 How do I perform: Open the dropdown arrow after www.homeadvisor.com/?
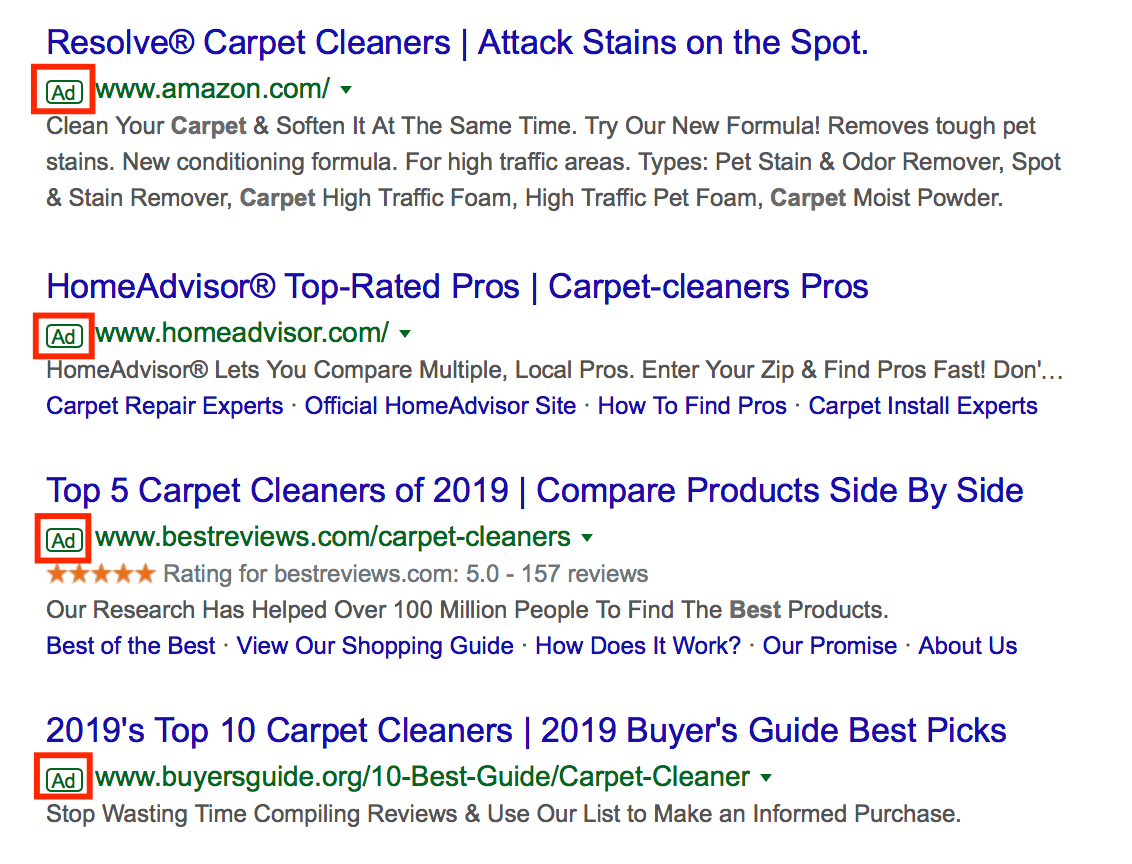pos(405,333)
